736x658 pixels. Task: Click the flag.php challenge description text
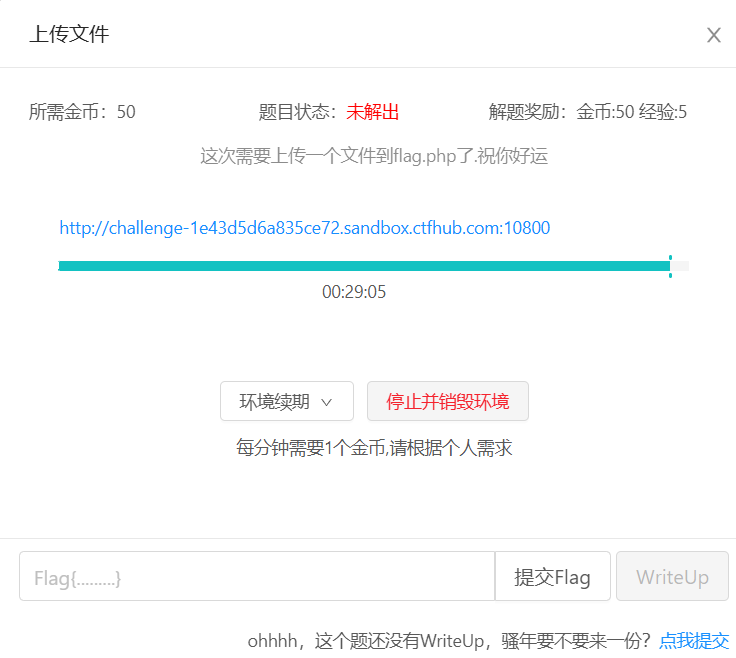coord(374,156)
